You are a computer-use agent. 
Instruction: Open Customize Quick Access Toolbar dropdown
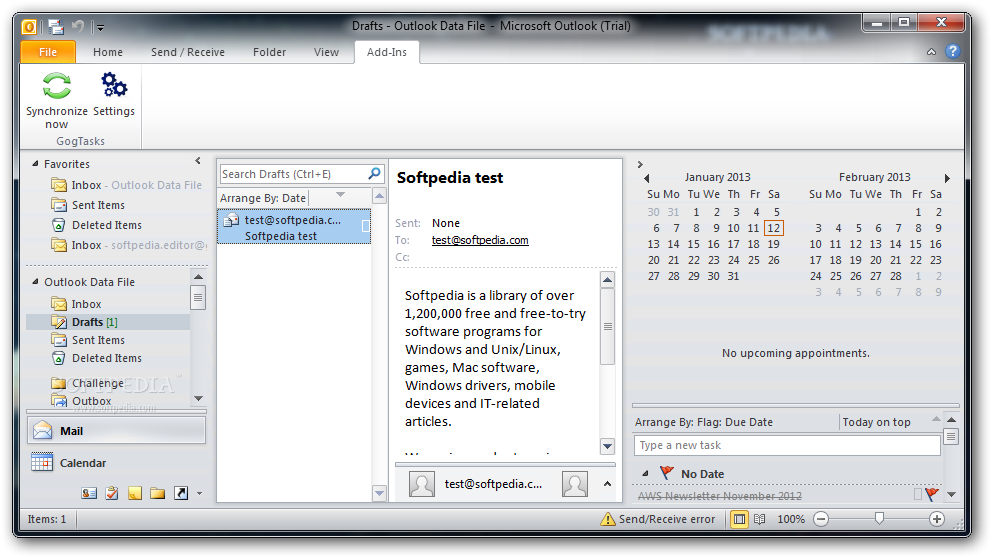(100, 27)
